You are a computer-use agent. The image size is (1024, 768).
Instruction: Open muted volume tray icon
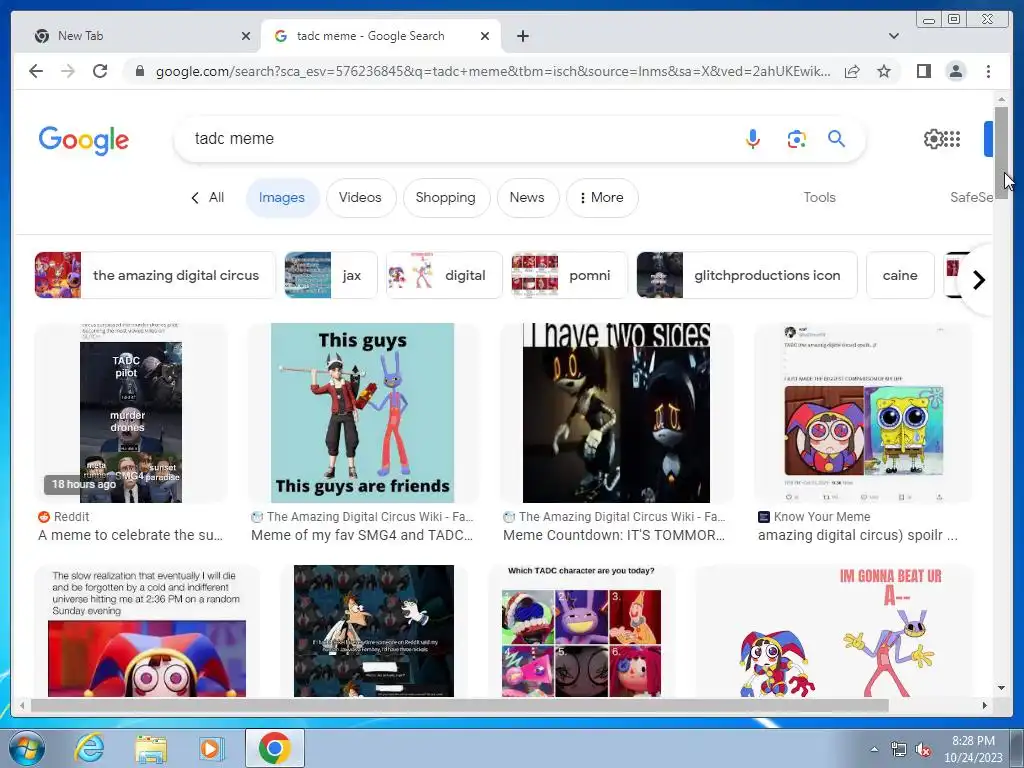tap(923, 749)
